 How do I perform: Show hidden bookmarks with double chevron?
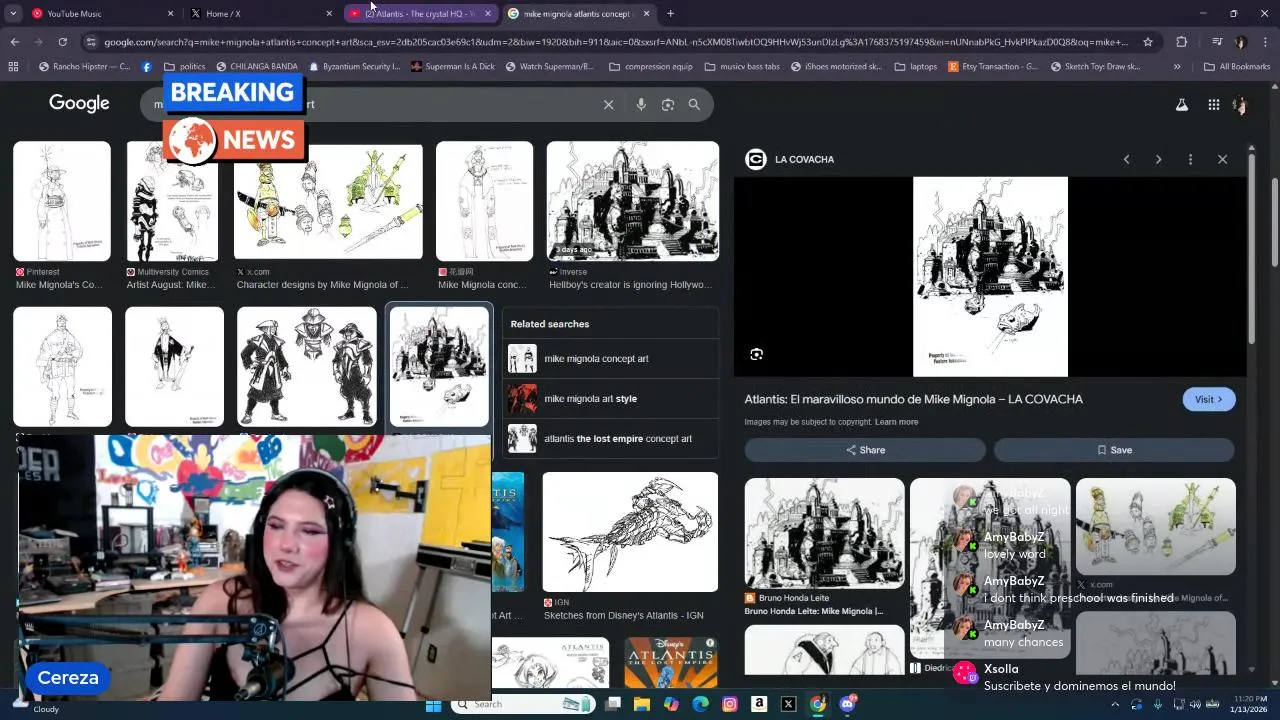point(1177,67)
